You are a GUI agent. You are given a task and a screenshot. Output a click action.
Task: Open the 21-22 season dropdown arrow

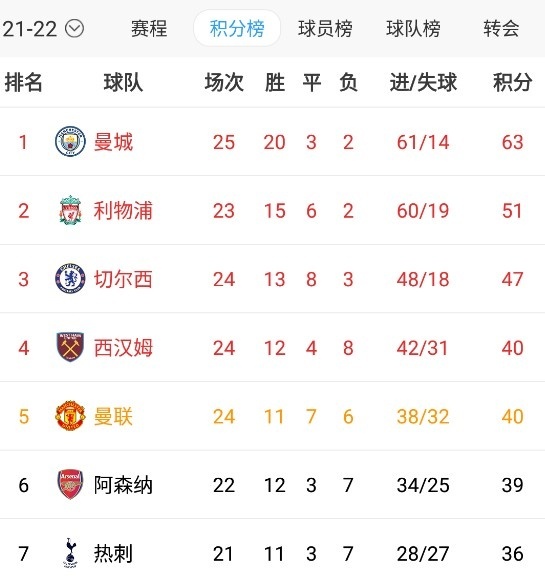pos(74,28)
